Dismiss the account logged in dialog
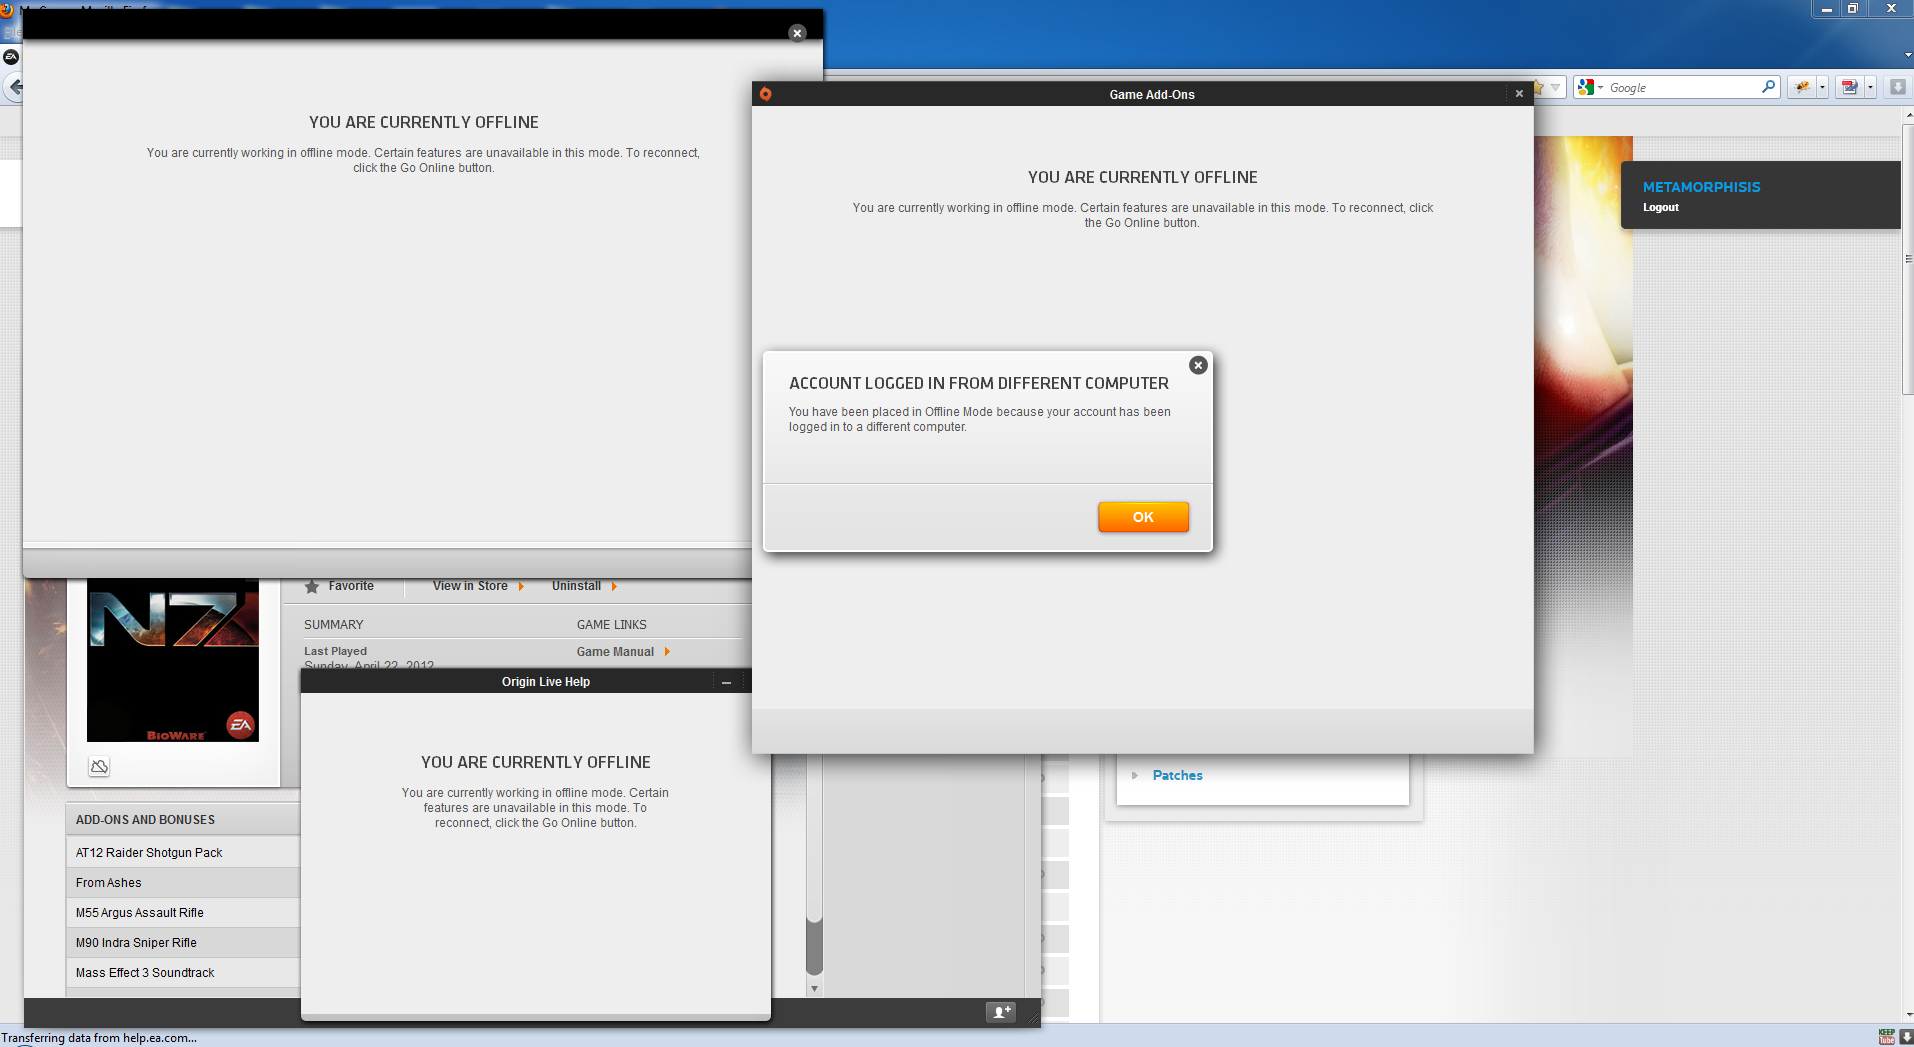This screenshot has height=1047, width=1914. point(1198,366)
